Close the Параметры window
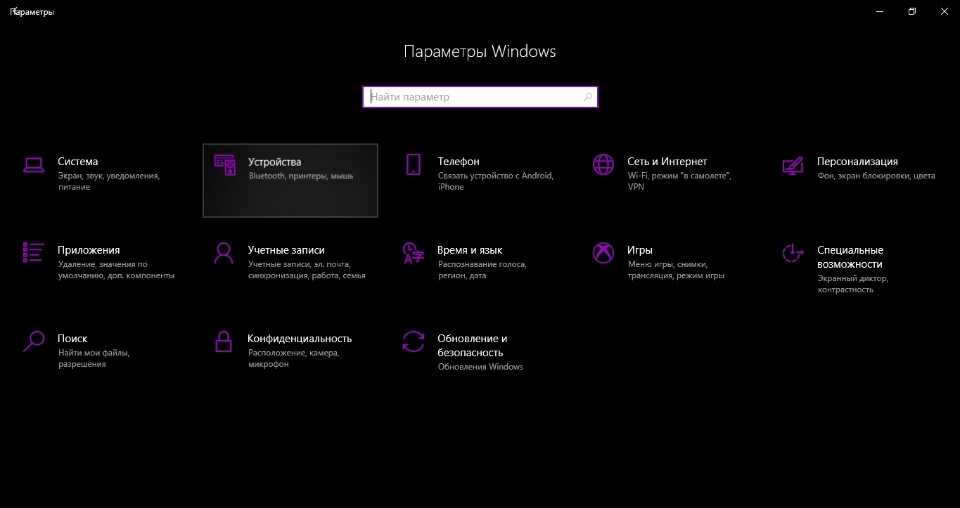The height and width of the screenshot is (508, 960). (944, 12)
